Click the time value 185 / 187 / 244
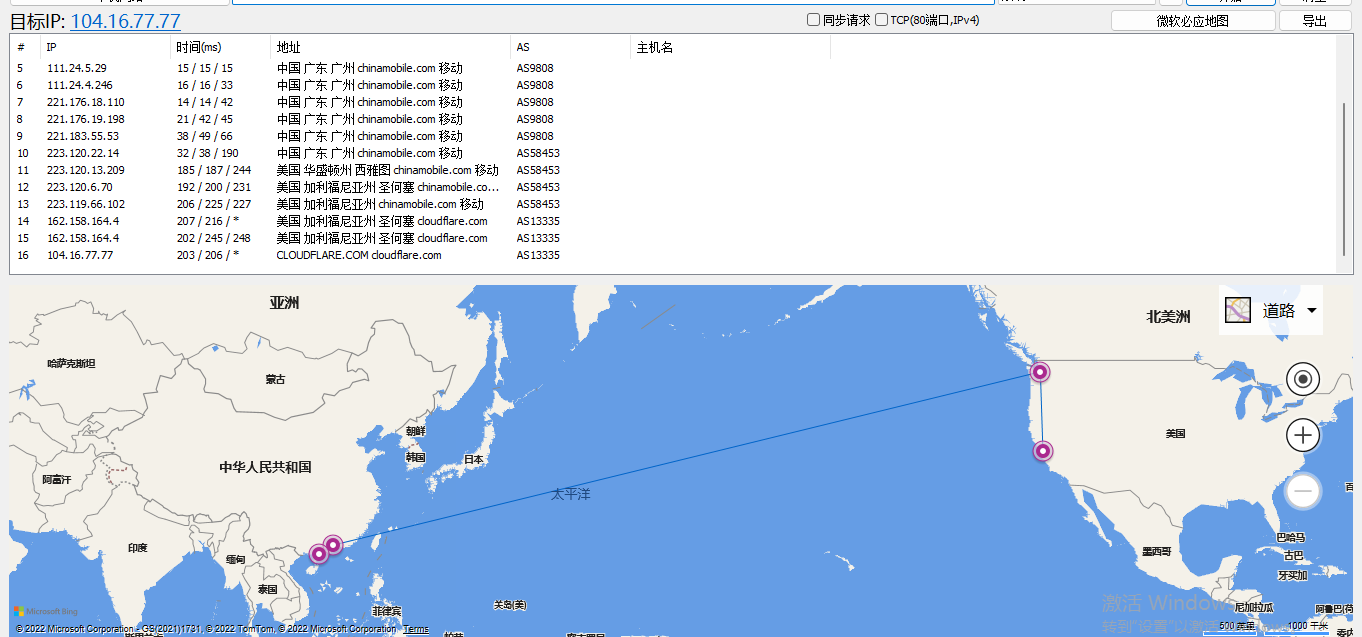Screen dimensions: 1362x637 [x=214, y=170]
